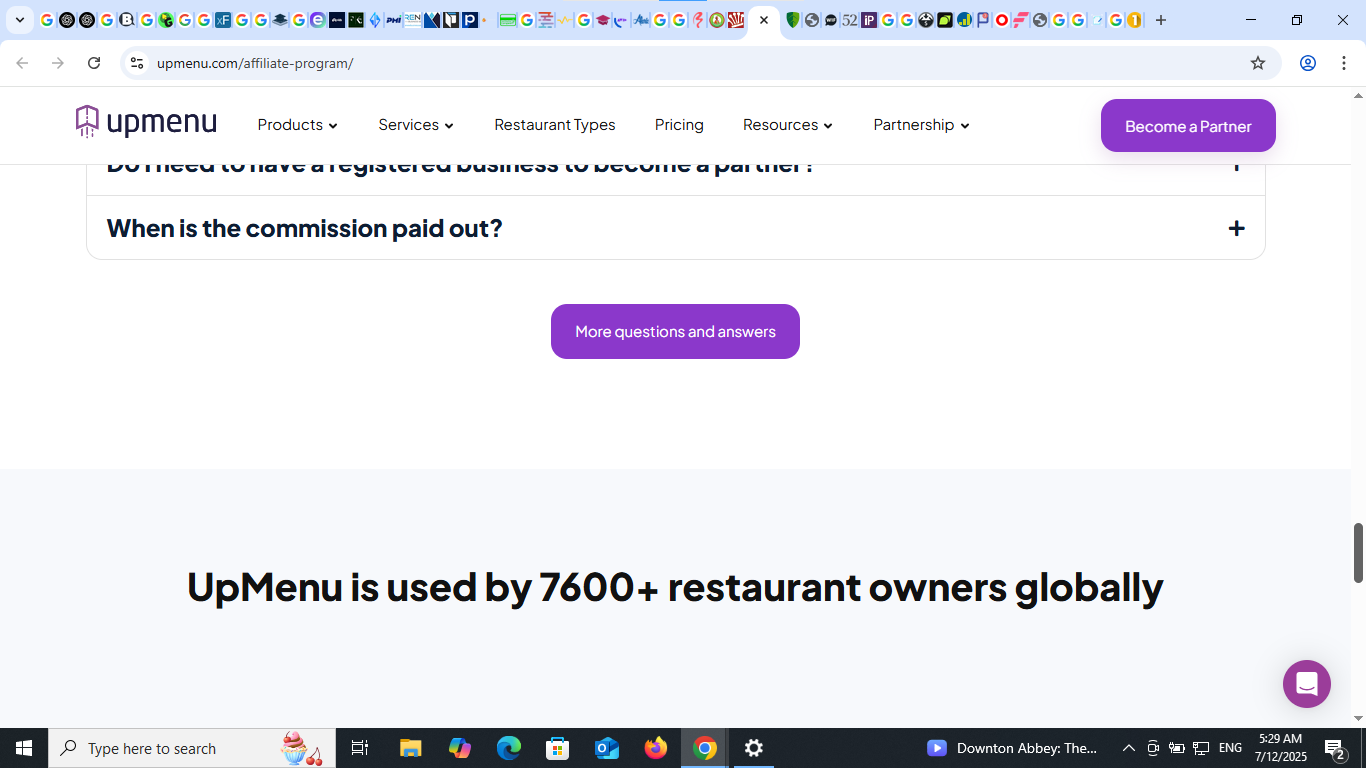Open the chat widget bubble

pos(1306,684)
